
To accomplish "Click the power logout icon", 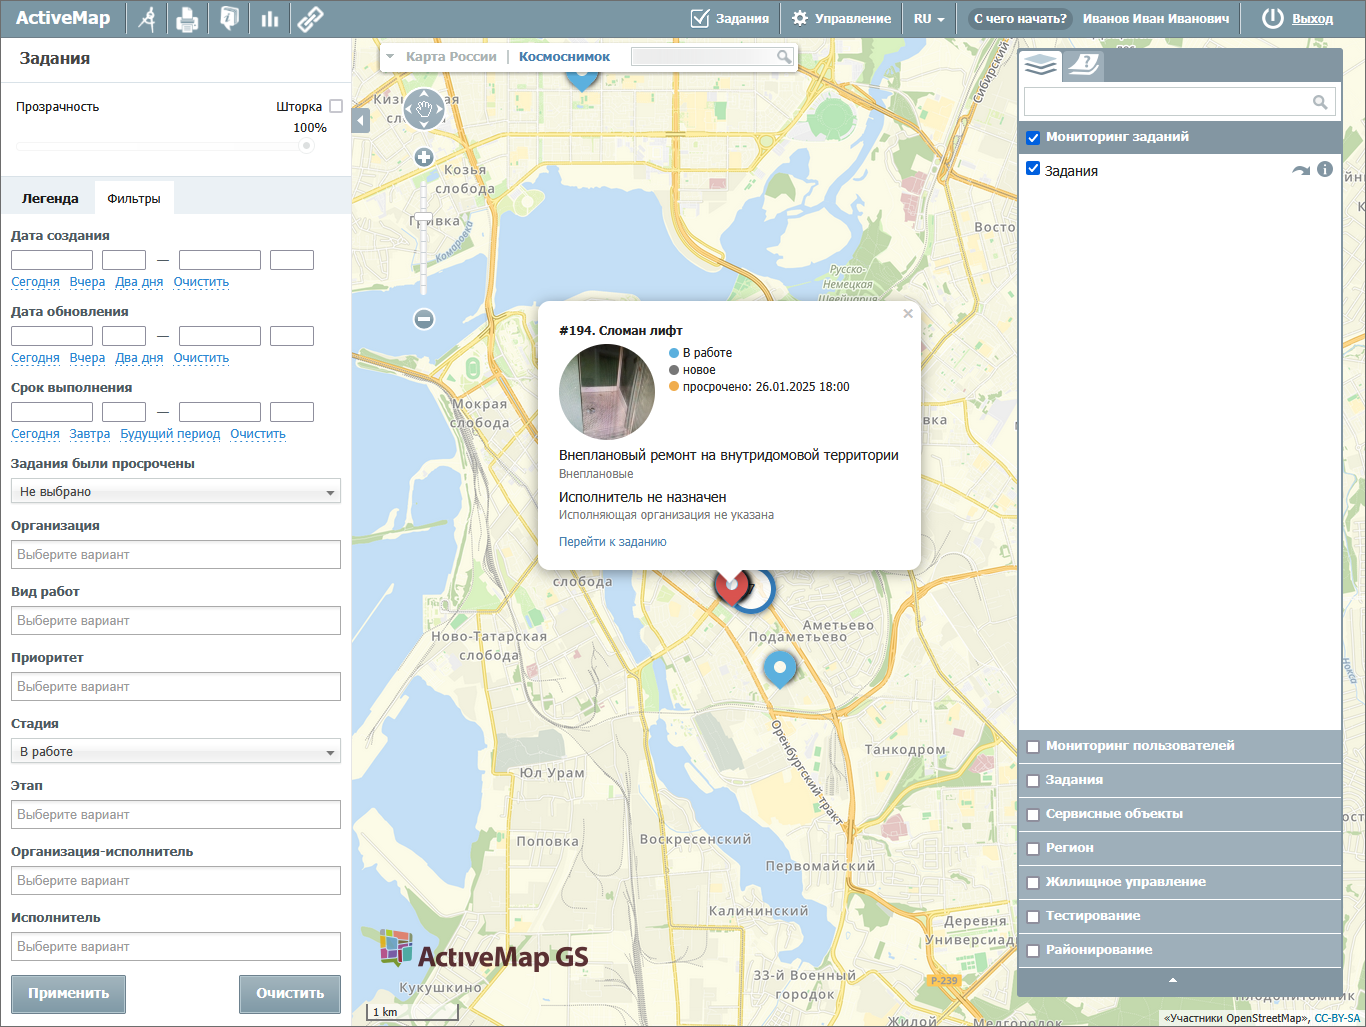I will point(1272,18).
